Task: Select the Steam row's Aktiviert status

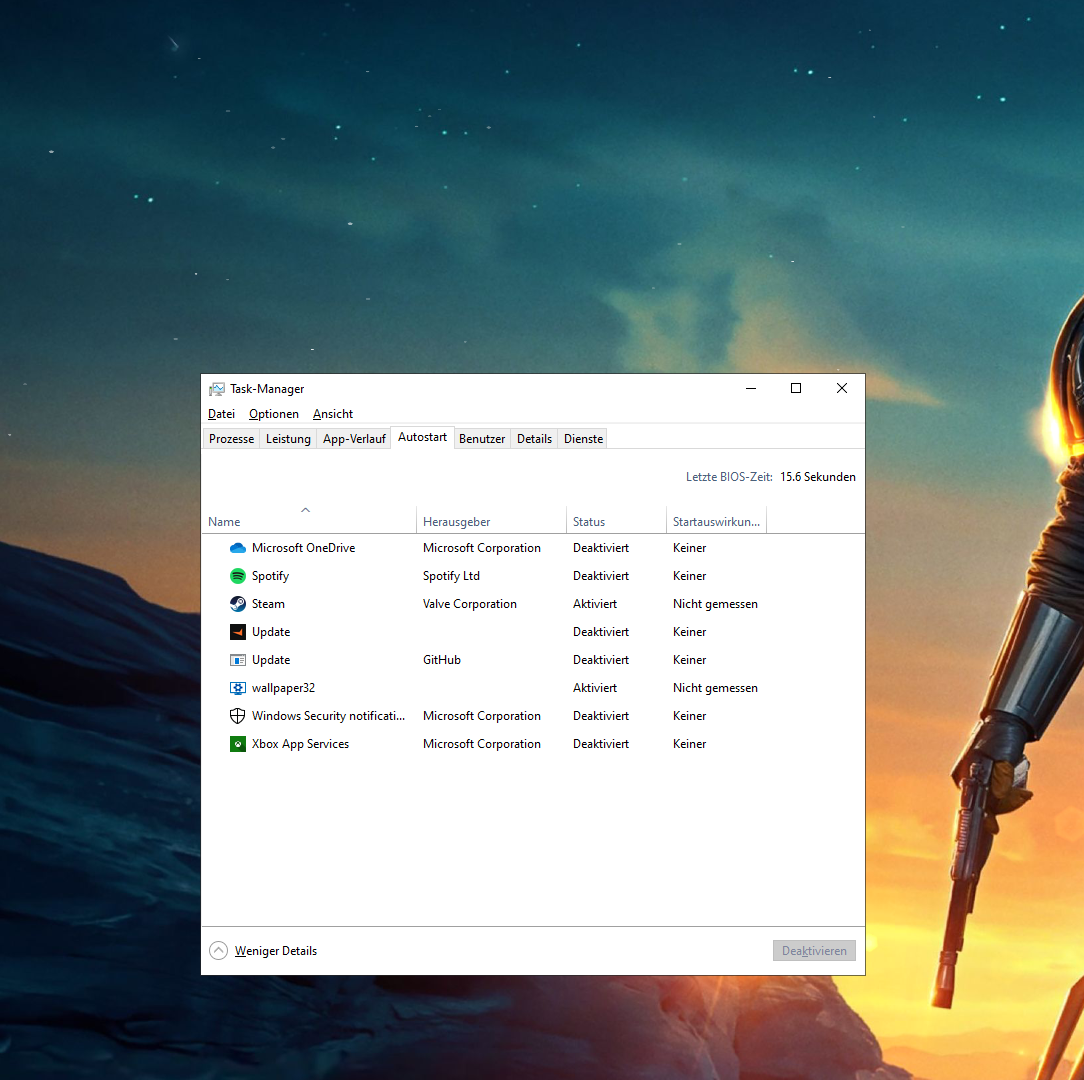Action: coord(595,604)
